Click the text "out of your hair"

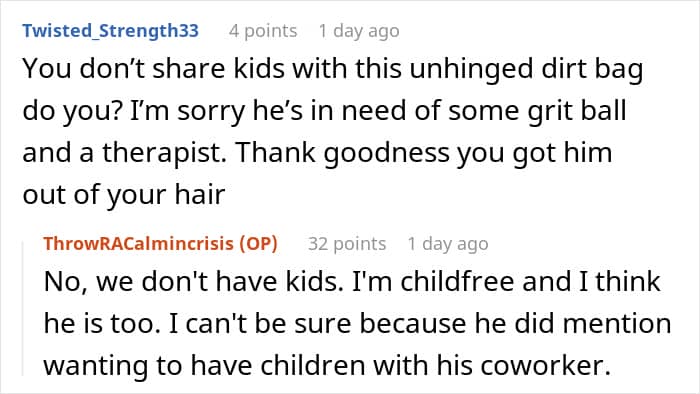pos(124,195)
